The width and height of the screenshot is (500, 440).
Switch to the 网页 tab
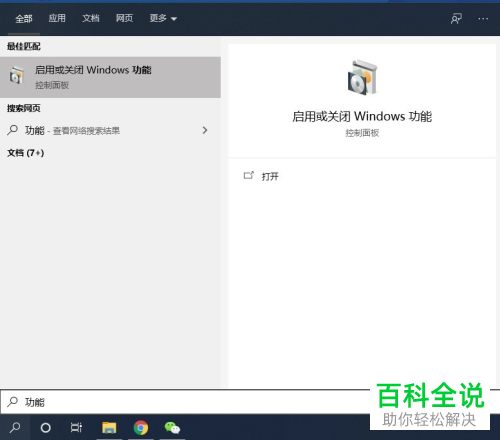click(x=124, y=18)
